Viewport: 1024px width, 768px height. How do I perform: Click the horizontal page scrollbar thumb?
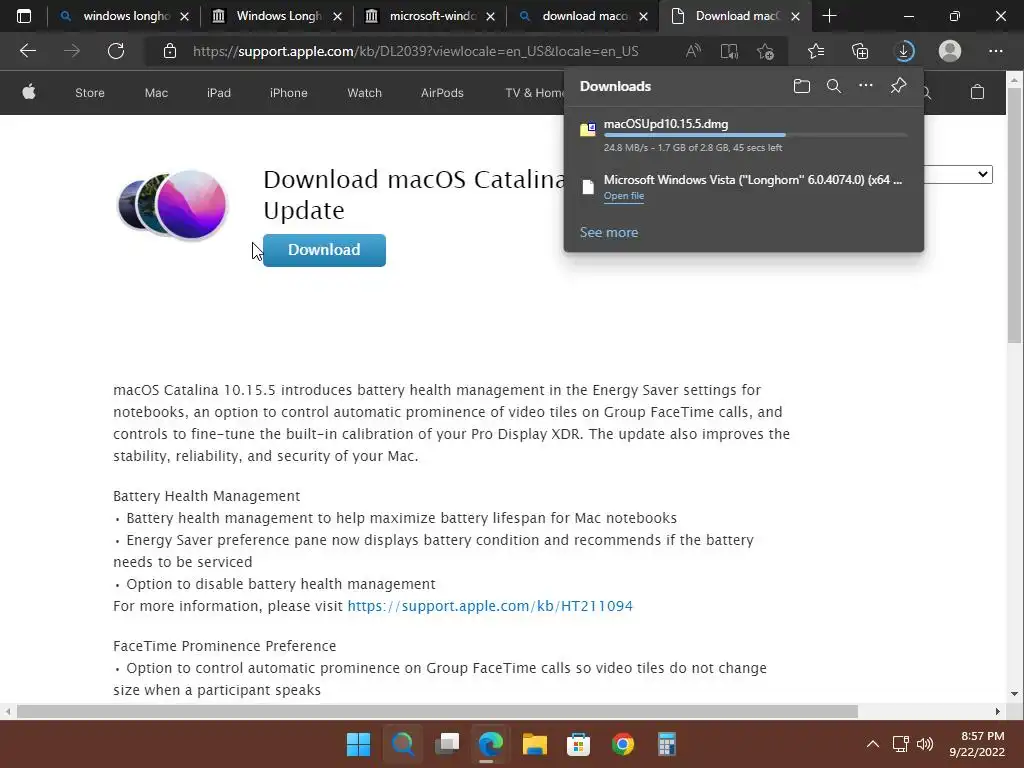click(437, 711)
